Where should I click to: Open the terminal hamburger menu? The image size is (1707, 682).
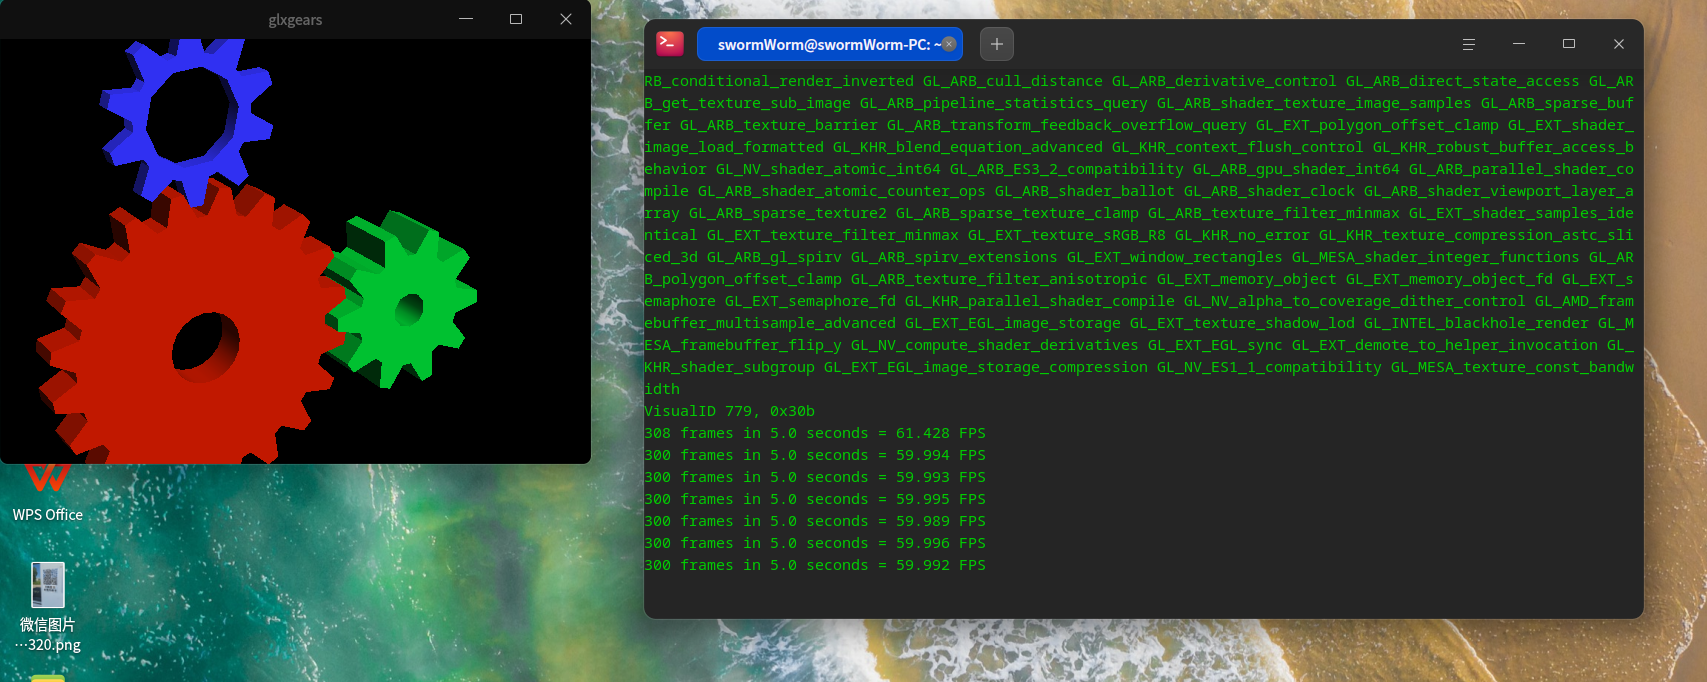click(x=1469, y=44)
